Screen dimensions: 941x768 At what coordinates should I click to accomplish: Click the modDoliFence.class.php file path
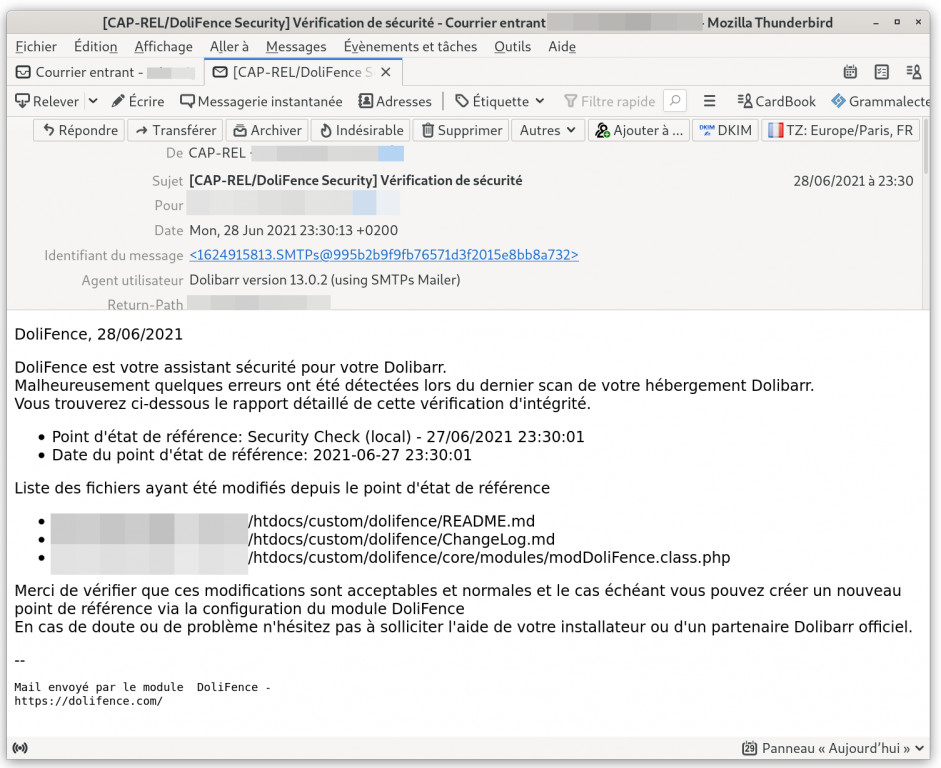click(489, 557)
